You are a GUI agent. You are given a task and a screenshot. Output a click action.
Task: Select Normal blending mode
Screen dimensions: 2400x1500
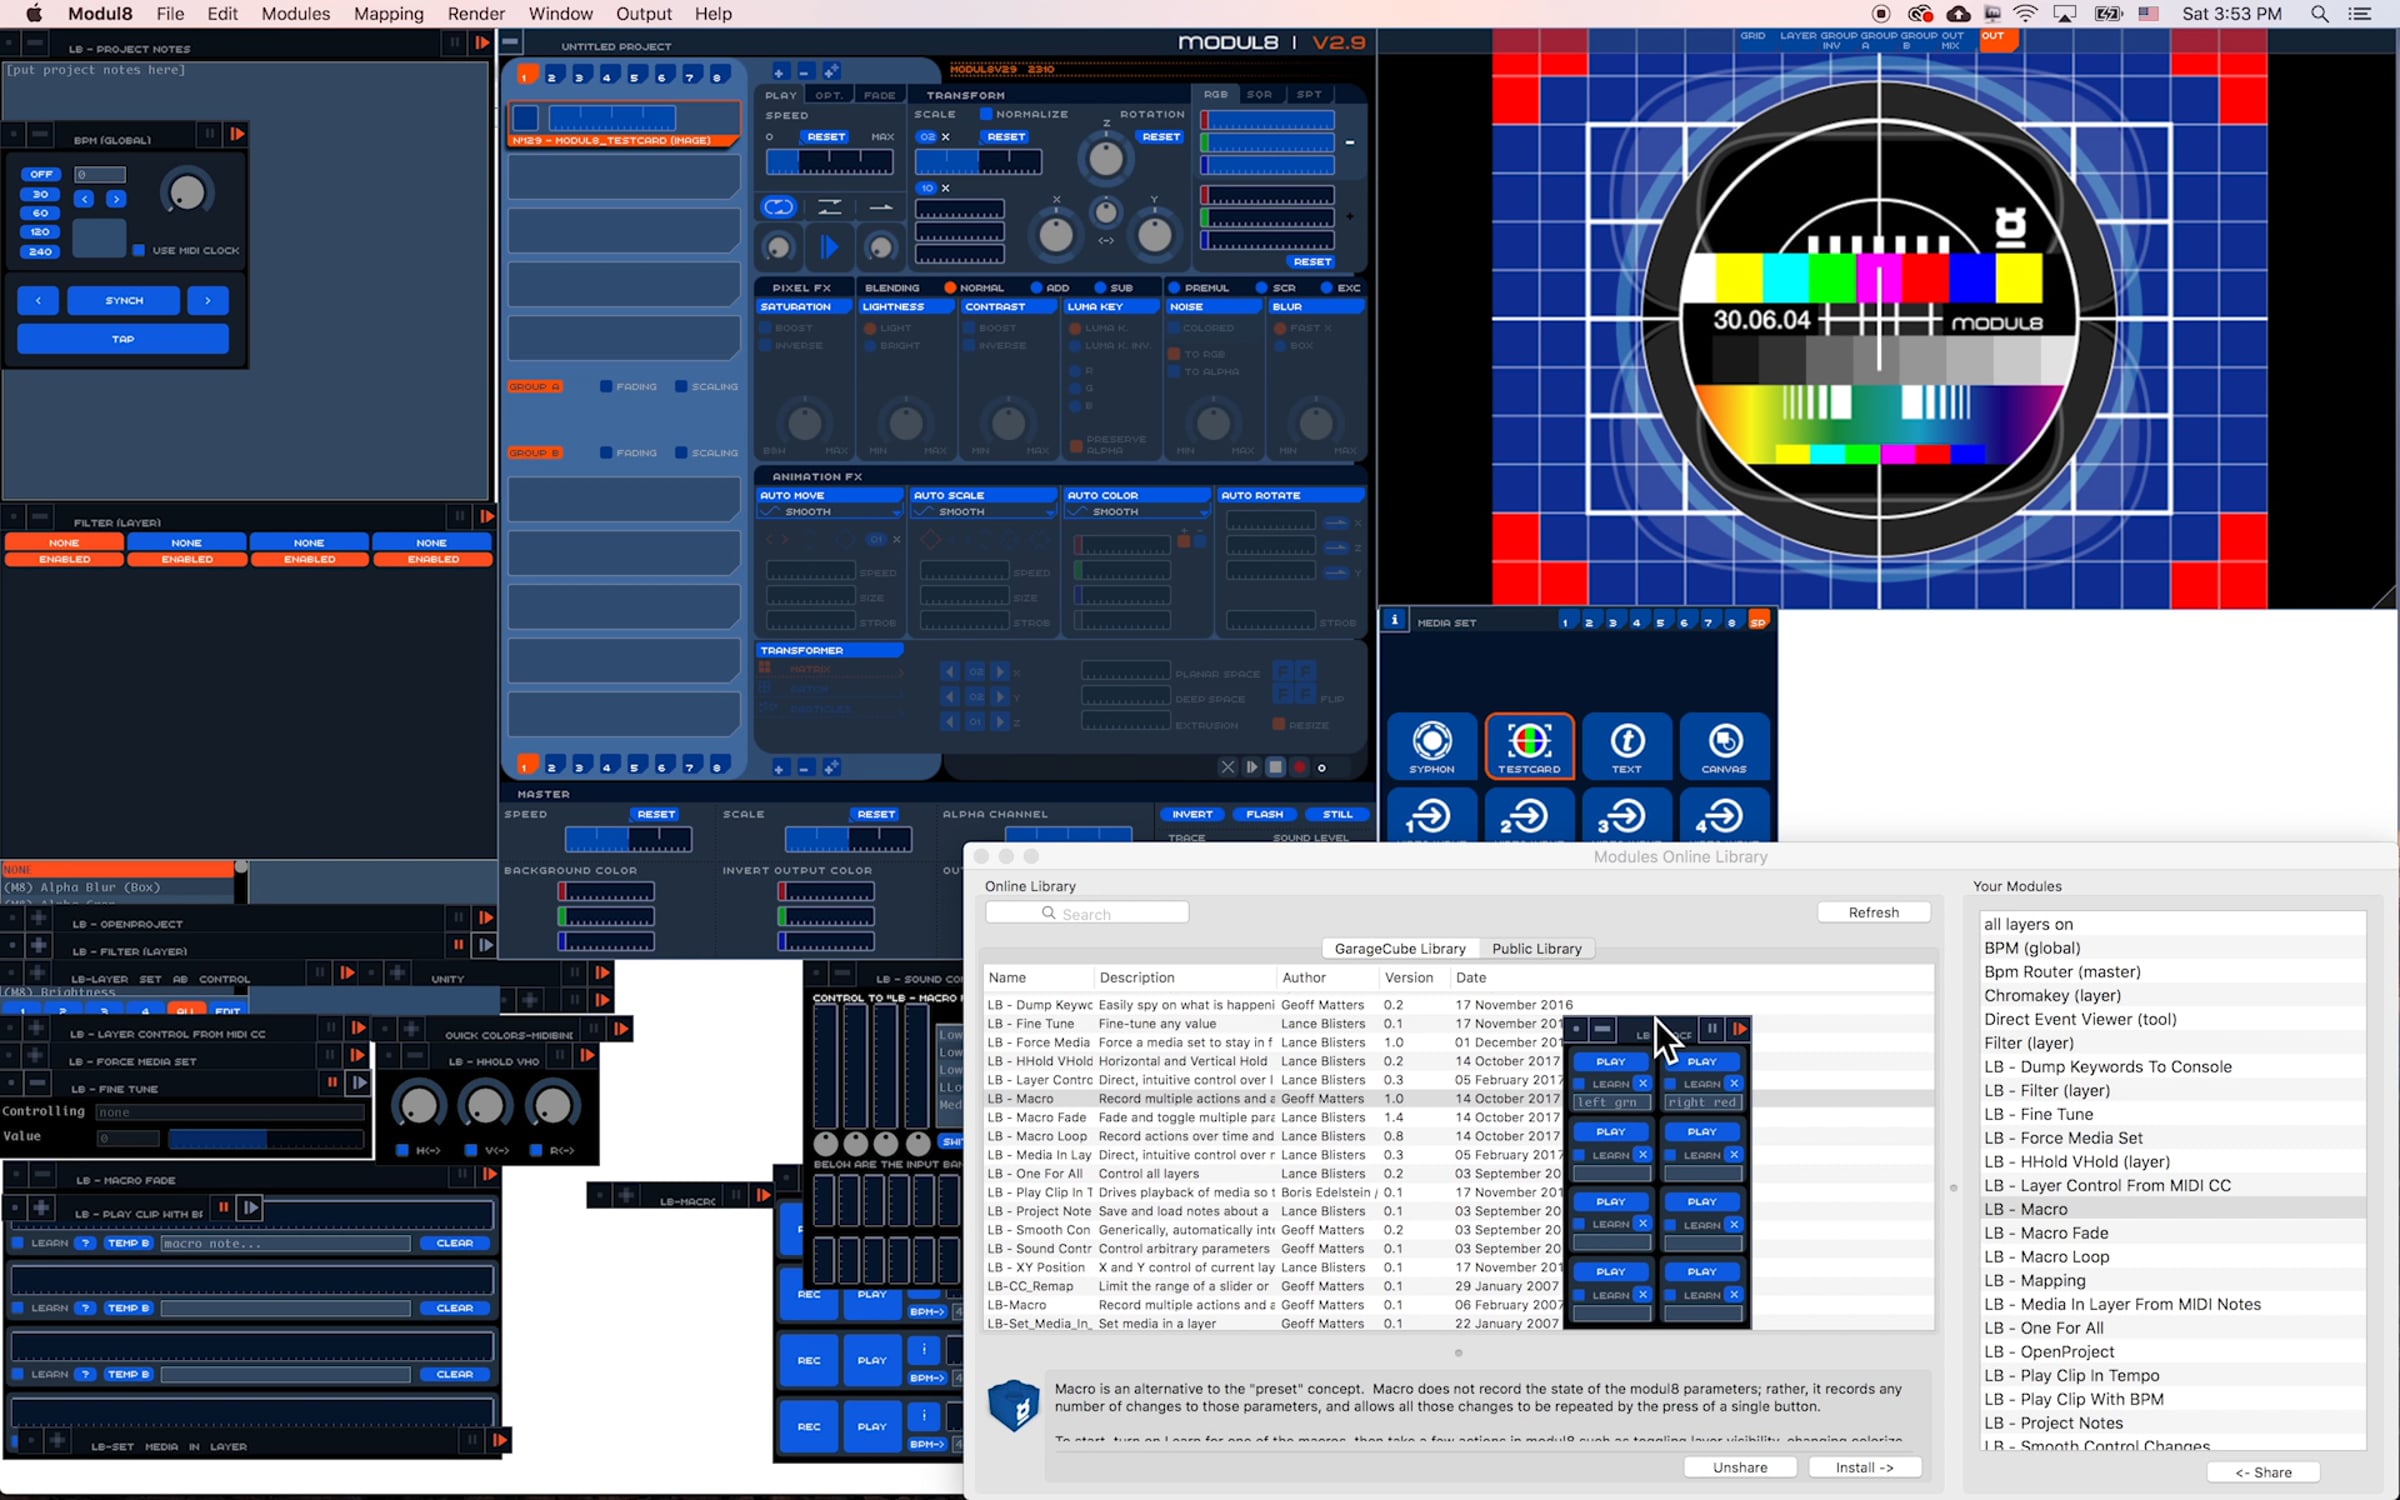point(950,288)
